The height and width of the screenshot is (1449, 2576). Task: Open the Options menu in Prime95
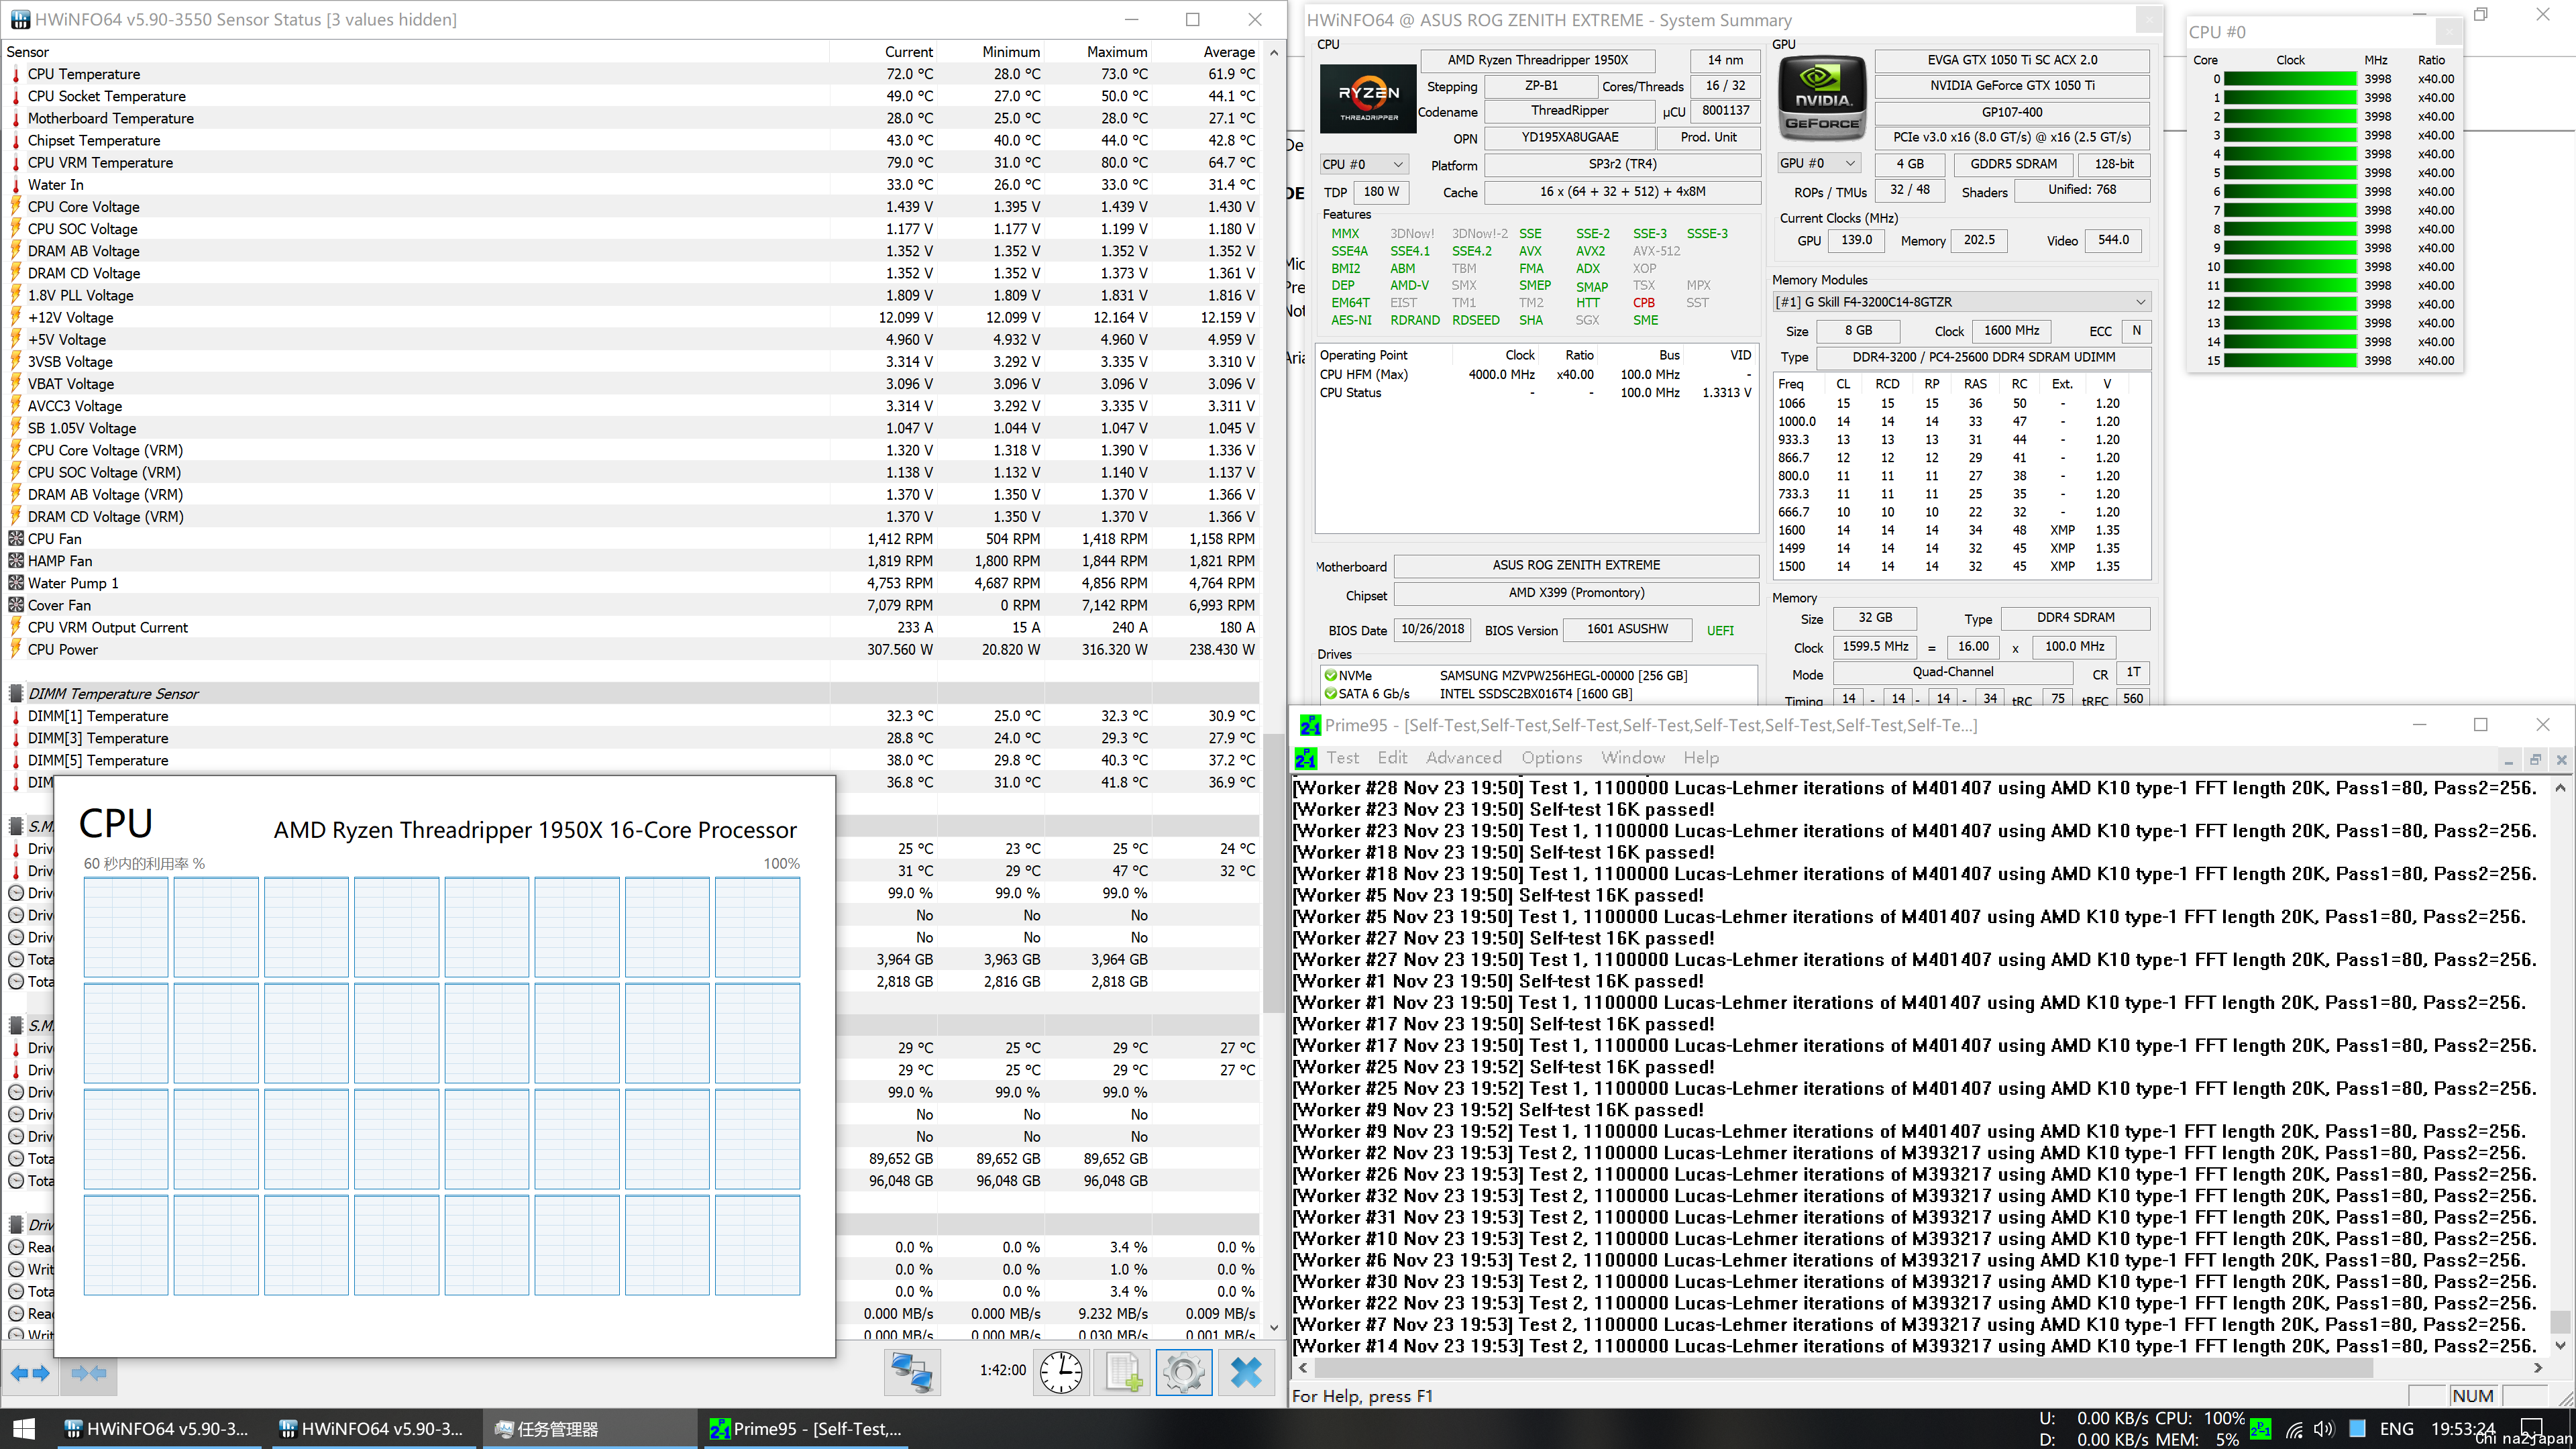click(x=1552, y=758)
